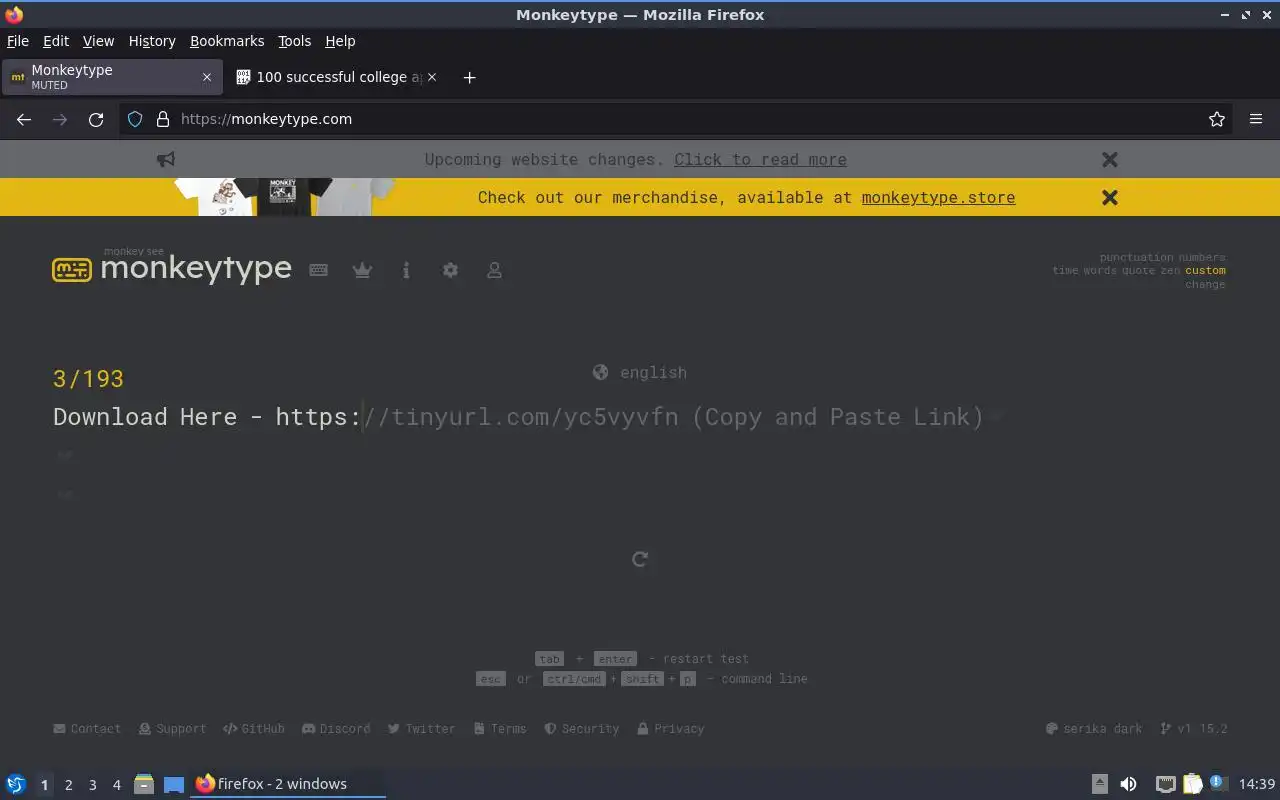This screenshot has width=1280, height=800.
Task: Click the clipboard tray icon
Action: 1192,784
